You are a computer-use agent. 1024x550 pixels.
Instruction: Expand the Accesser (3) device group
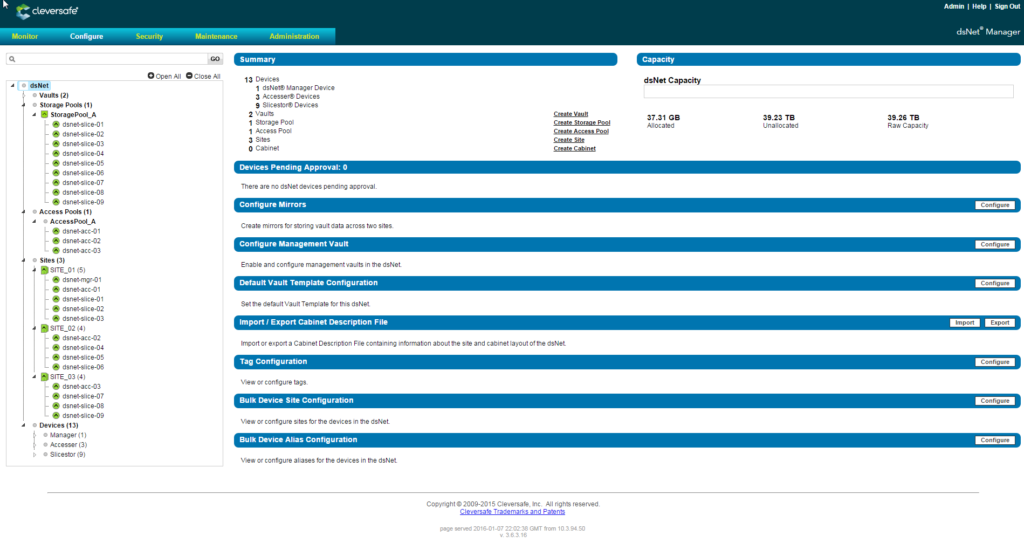[x=35, y=445]
